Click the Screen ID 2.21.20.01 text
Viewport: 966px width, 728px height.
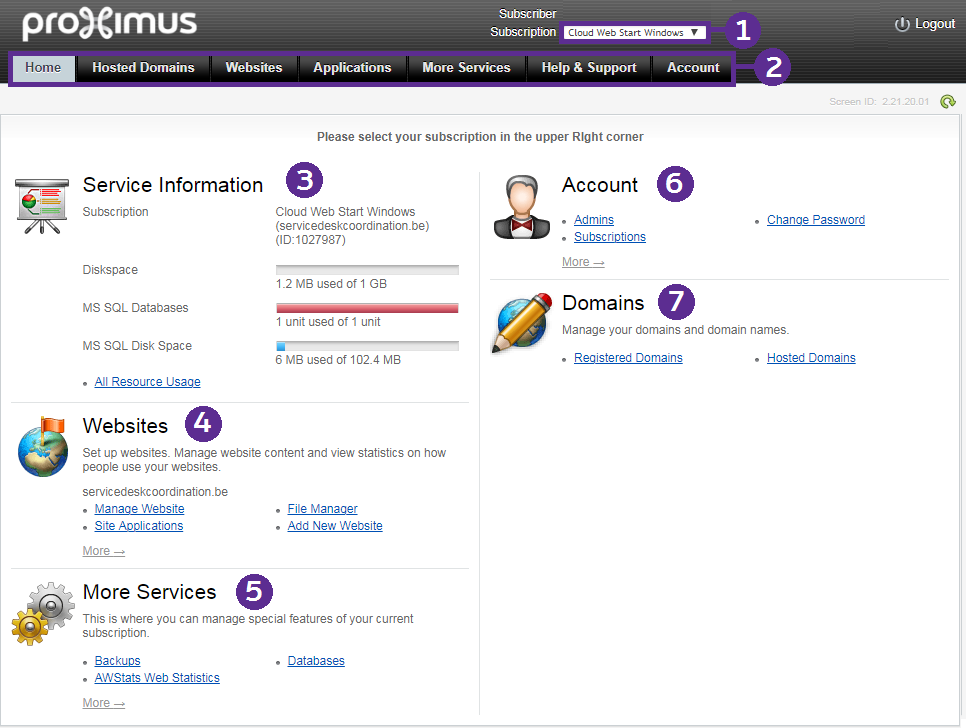pos(879,102)
